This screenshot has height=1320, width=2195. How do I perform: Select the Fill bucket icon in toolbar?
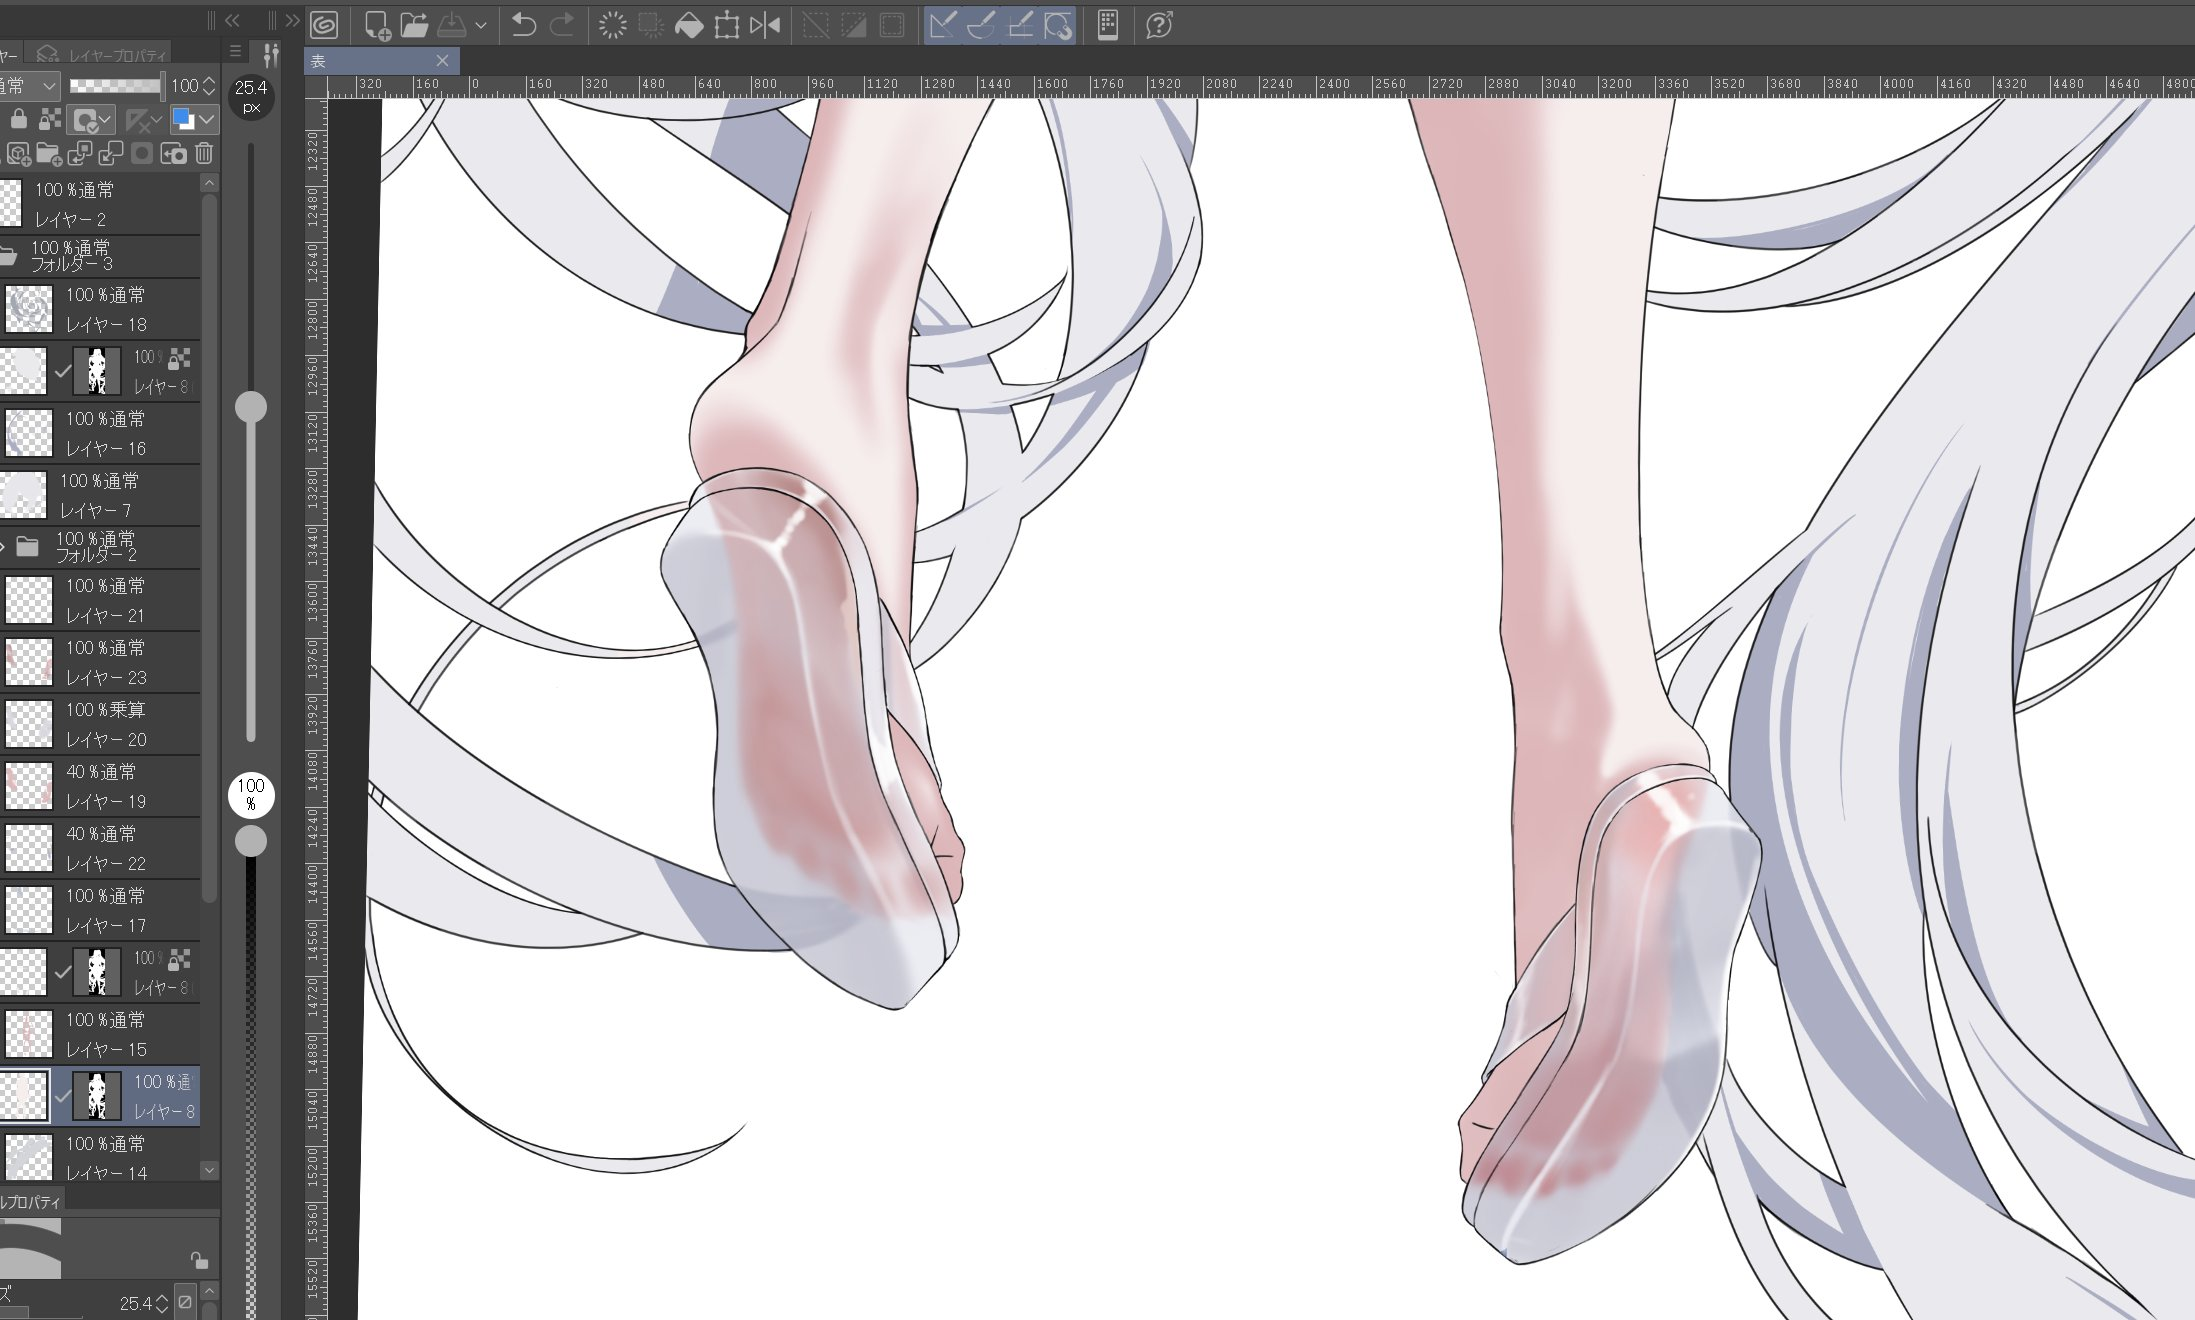point(689,25)
